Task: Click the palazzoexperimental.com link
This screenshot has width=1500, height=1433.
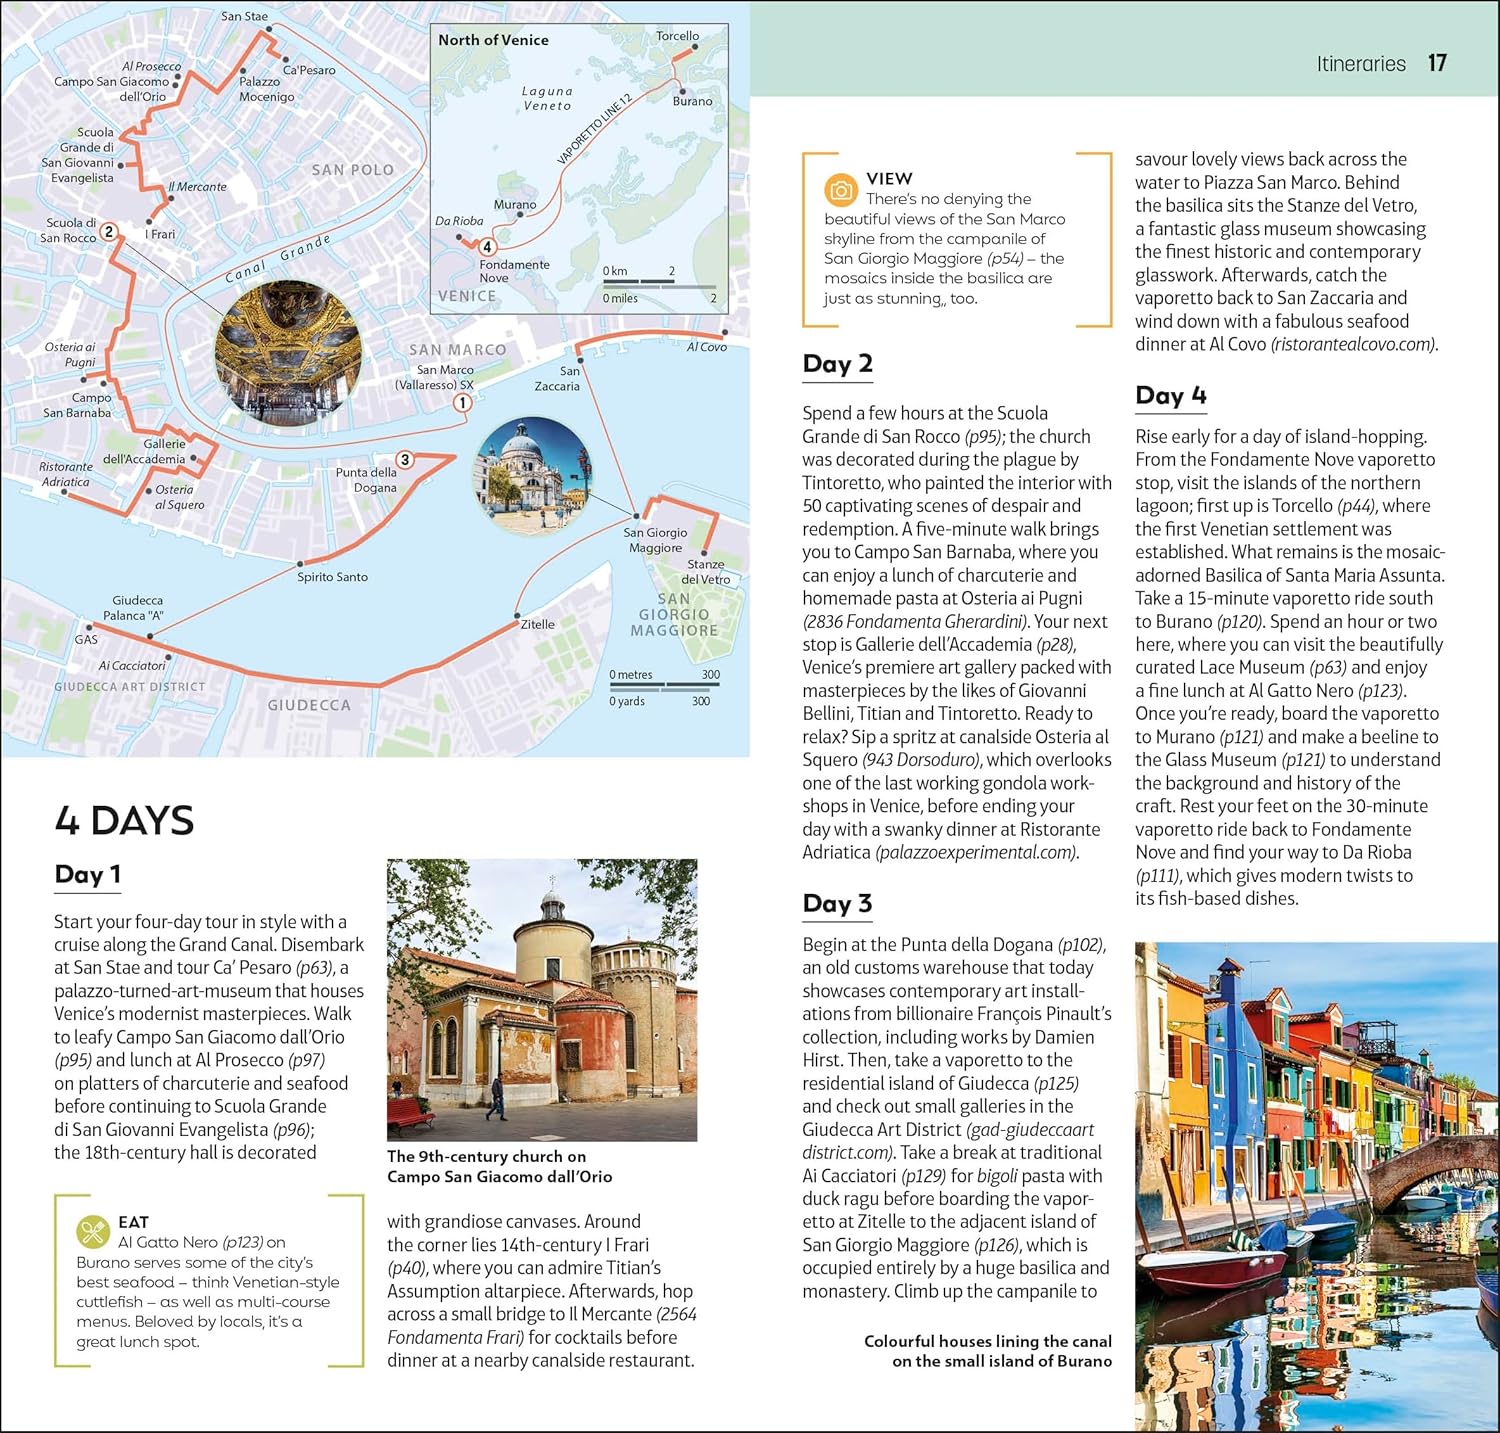Action: pyautogui.click(x=976, y=852)
